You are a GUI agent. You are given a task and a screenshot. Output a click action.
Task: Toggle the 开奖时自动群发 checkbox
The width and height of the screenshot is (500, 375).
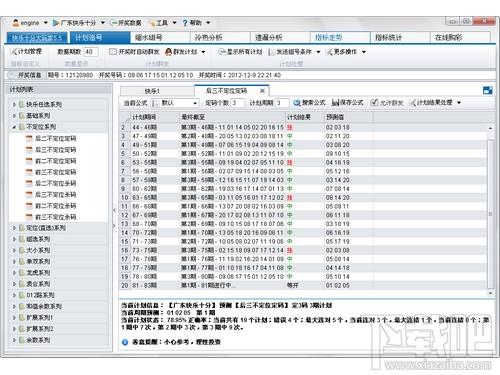113,52
